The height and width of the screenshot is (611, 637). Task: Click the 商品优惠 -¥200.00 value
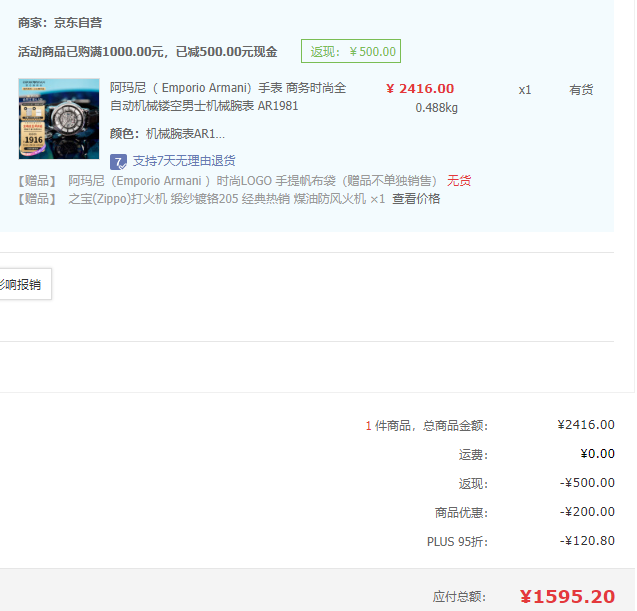click(587, 511)
